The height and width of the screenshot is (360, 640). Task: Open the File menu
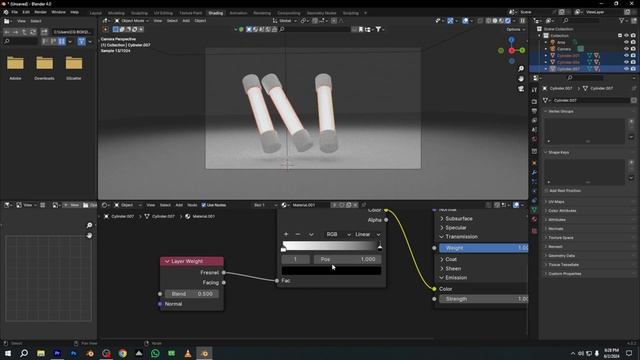pos(14,12)
